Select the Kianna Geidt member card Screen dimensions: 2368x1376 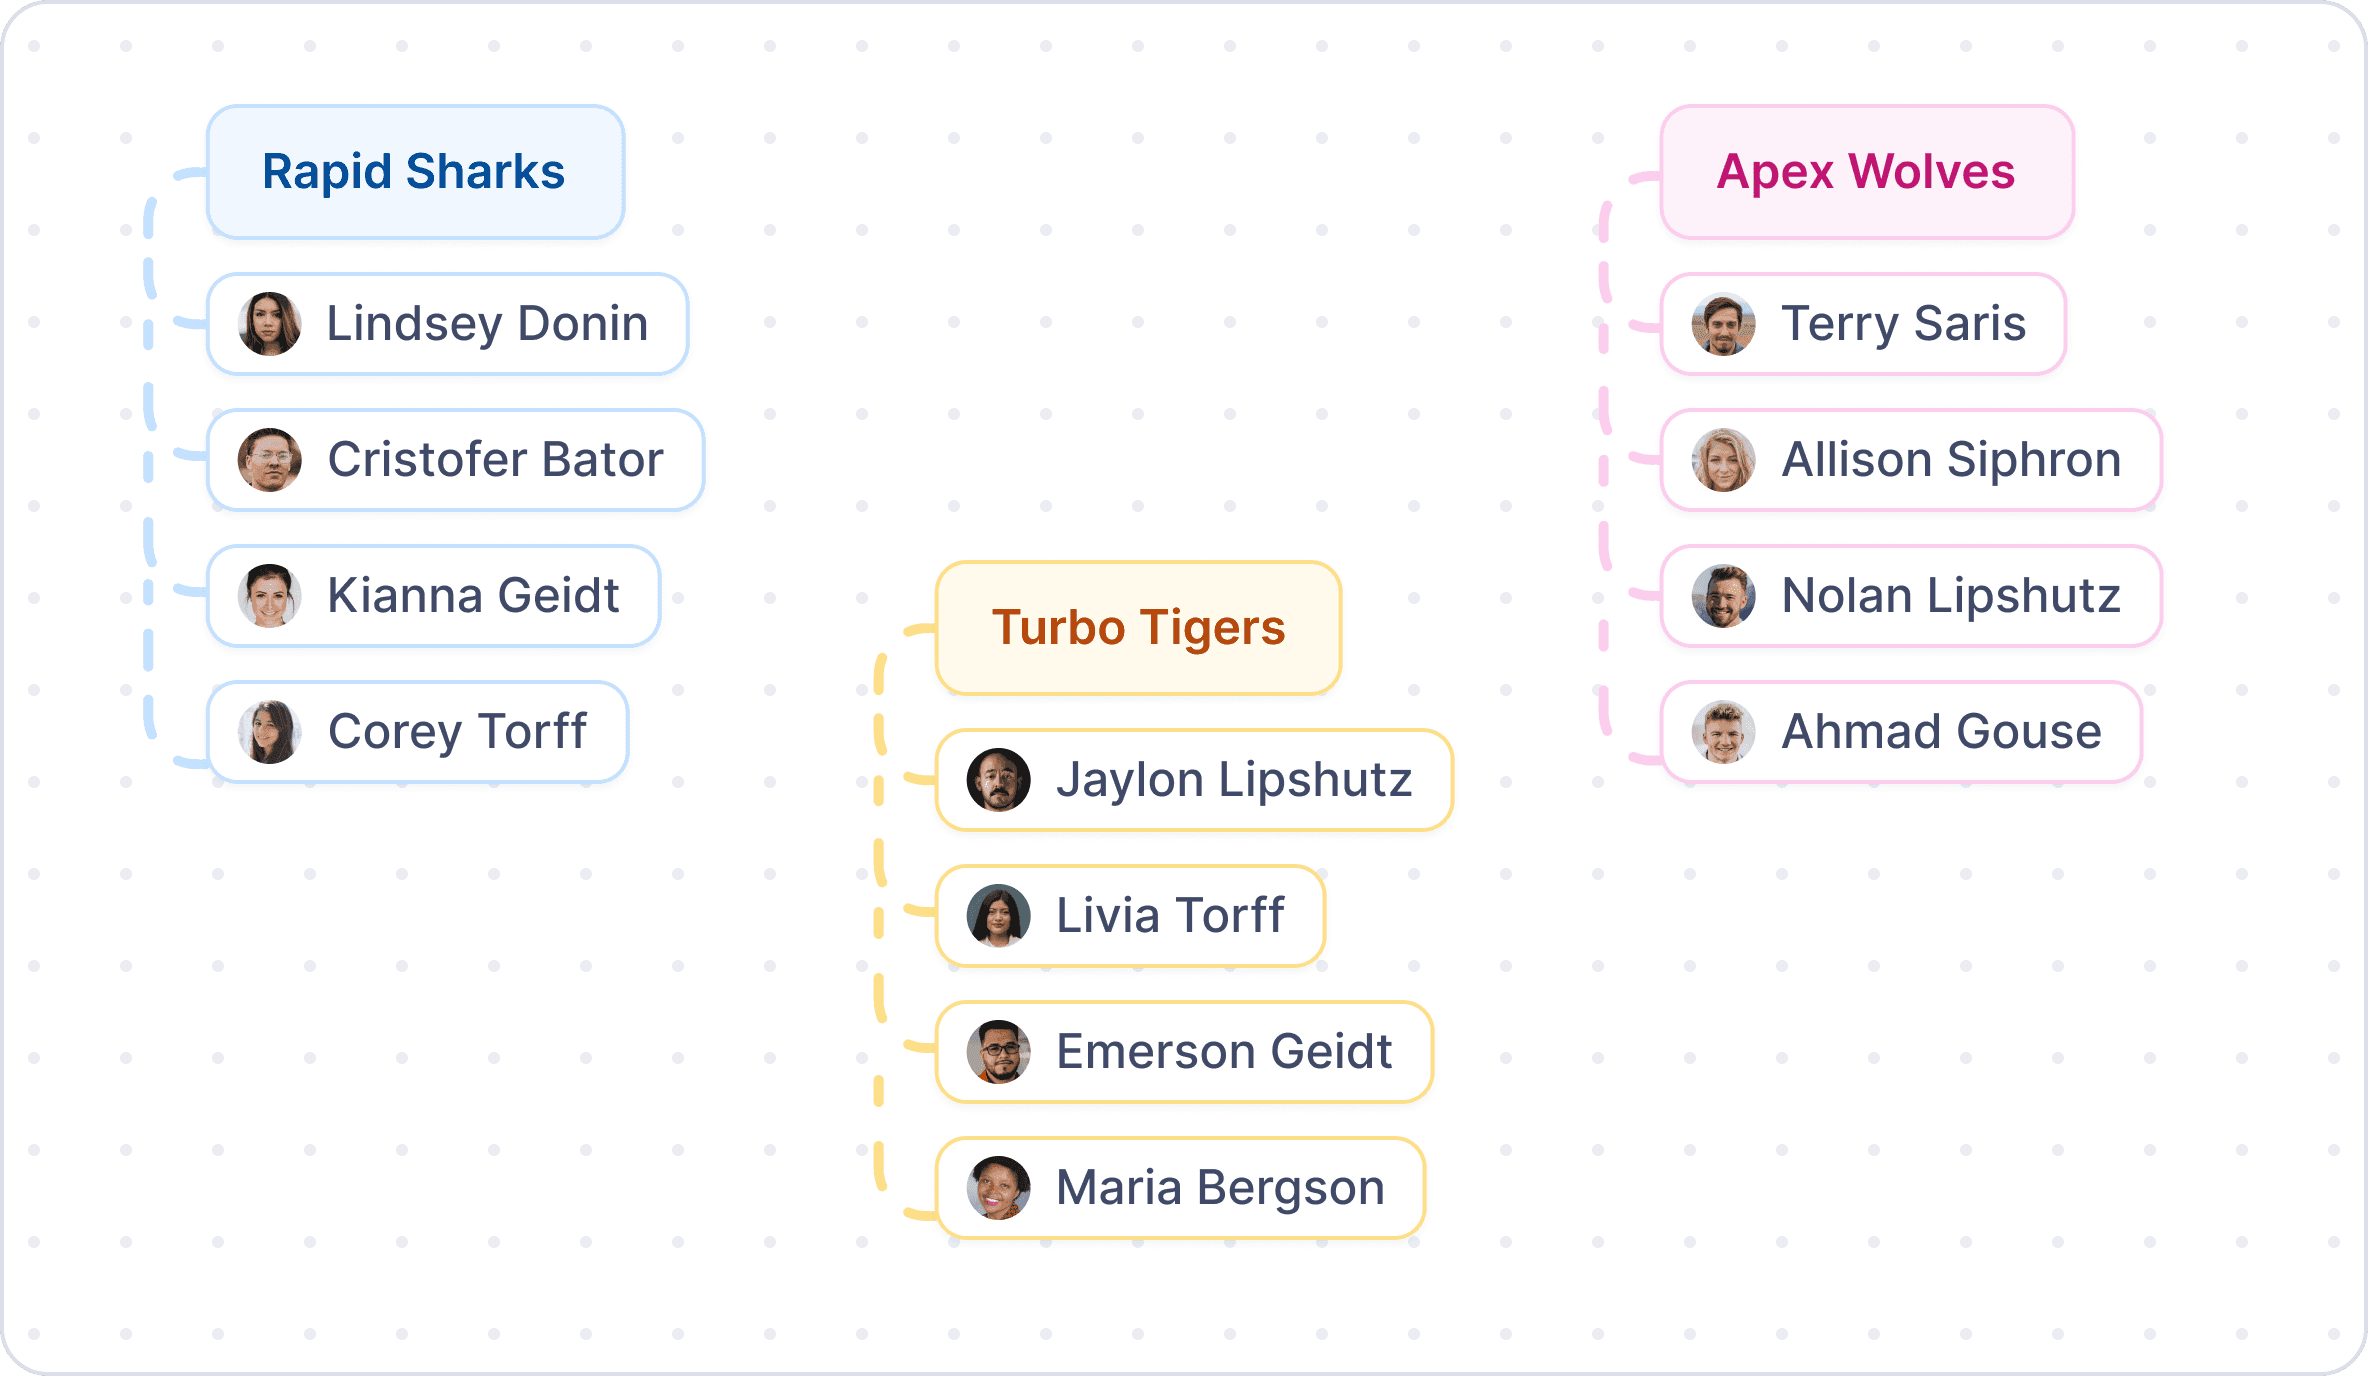(433, 596)
